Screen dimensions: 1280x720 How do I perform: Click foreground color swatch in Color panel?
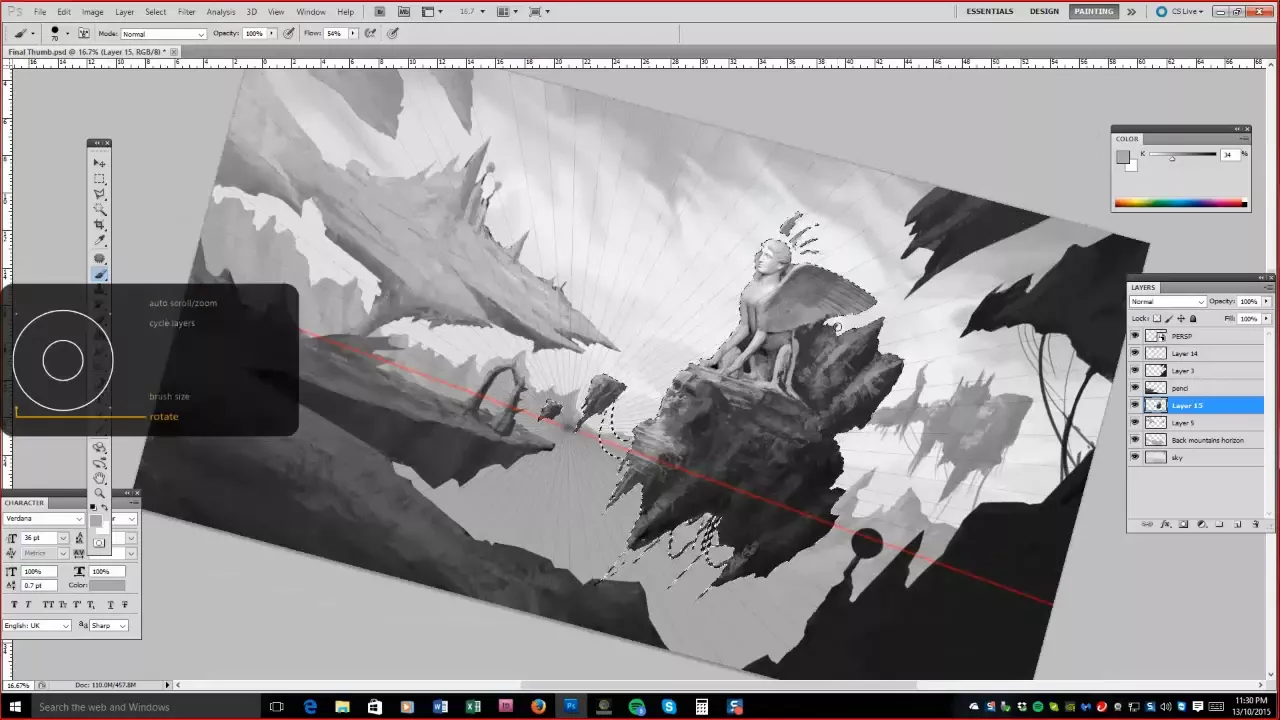click(1123, 156)
